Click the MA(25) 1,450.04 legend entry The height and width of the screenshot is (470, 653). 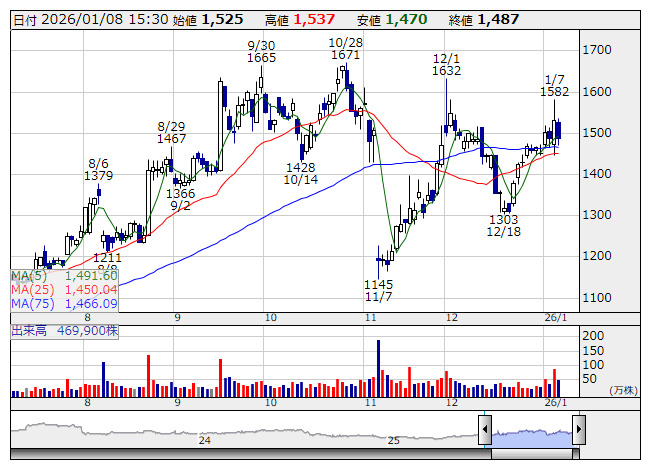click(x=65, y=290)
